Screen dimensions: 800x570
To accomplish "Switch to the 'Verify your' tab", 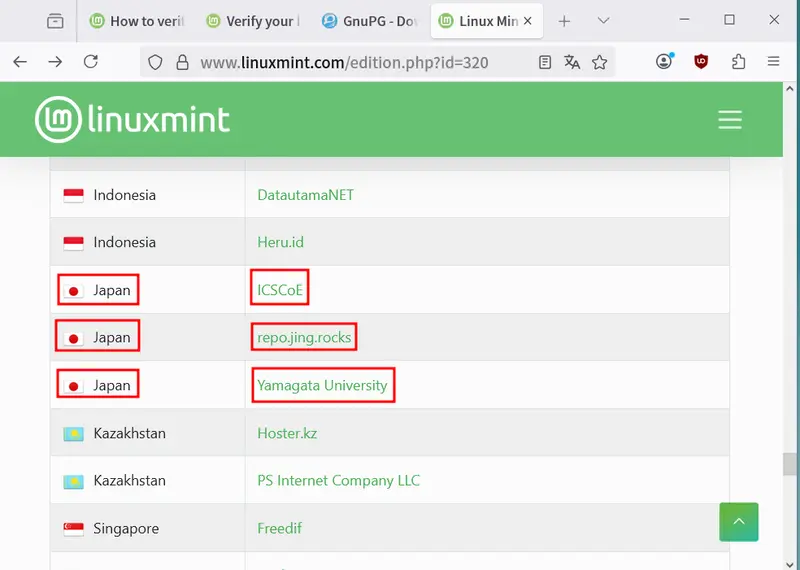I will click(x=253, y=21).
